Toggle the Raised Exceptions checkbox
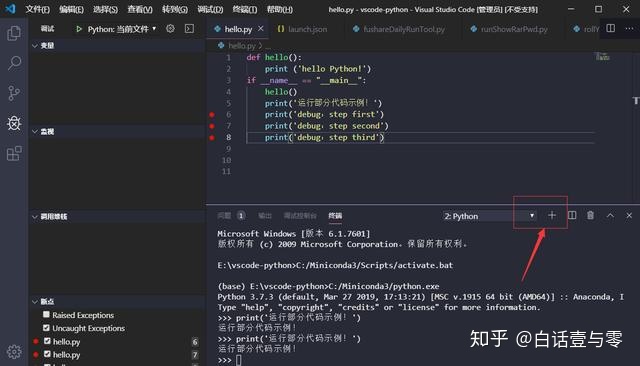The height and width of the screenshot is (366, 640). click(x=46, y=315)
